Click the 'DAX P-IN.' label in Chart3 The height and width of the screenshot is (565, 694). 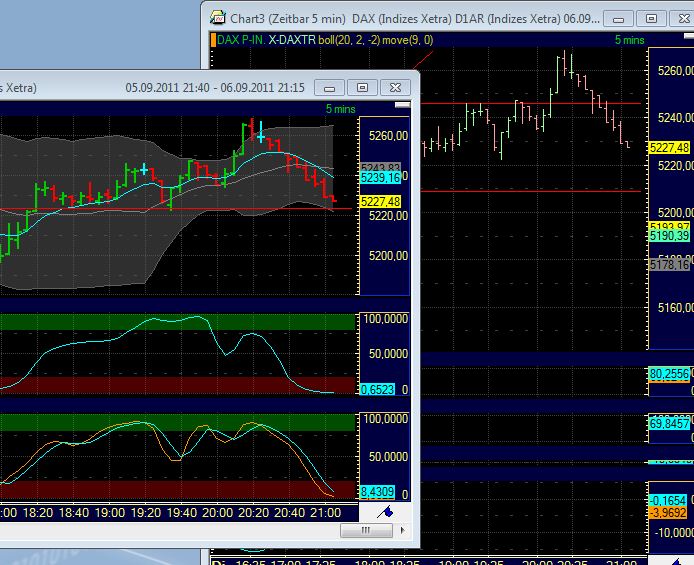241,40
